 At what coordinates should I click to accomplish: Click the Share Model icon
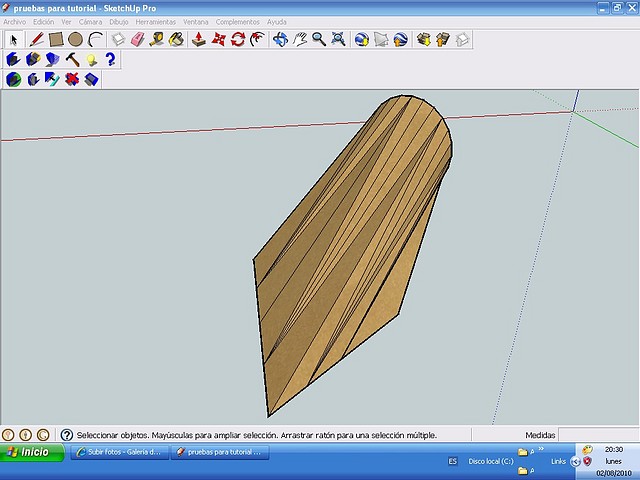point(443,40)
